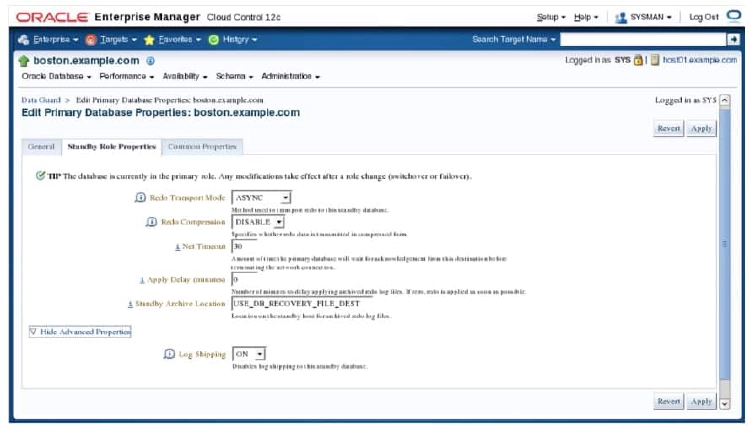Click the Favorites star icon
The image size is (750, 427).
149,40
